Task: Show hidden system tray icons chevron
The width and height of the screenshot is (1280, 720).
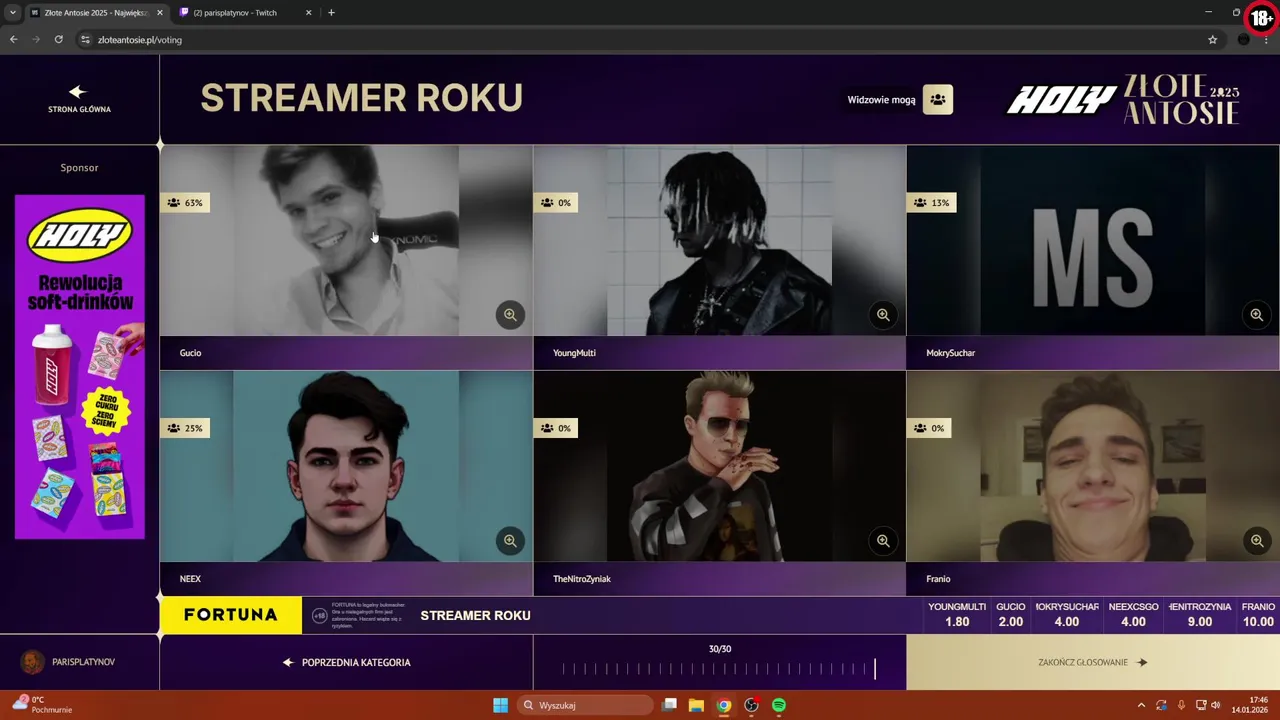Action: [1141, 705]
